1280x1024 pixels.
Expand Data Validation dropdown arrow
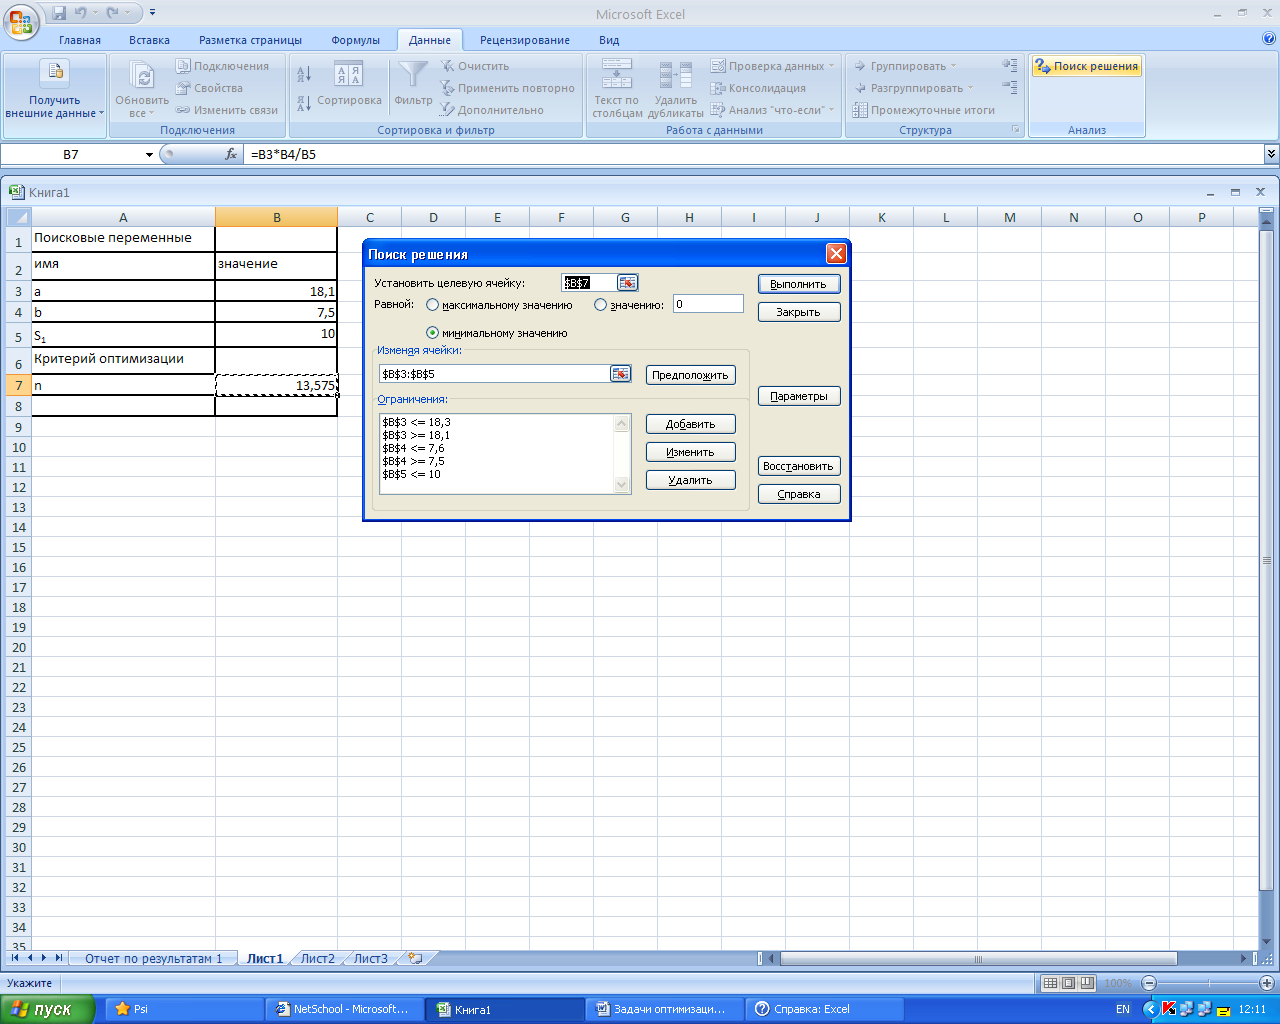click(x=832, y=66)
